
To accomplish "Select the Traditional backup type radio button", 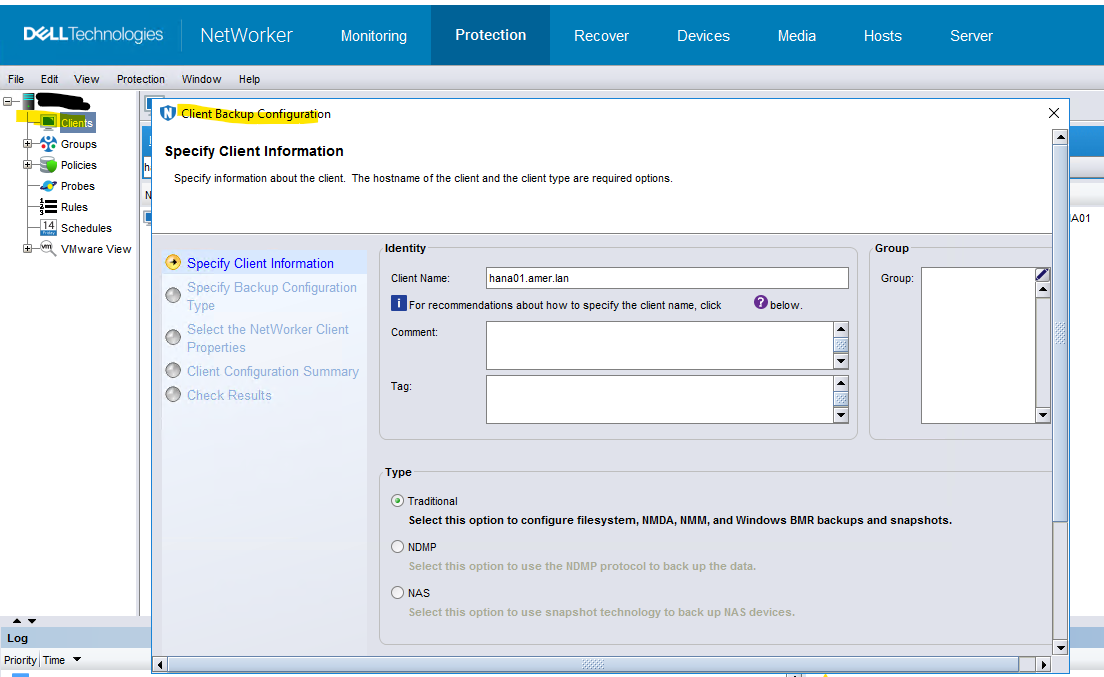I will [397, 501].
